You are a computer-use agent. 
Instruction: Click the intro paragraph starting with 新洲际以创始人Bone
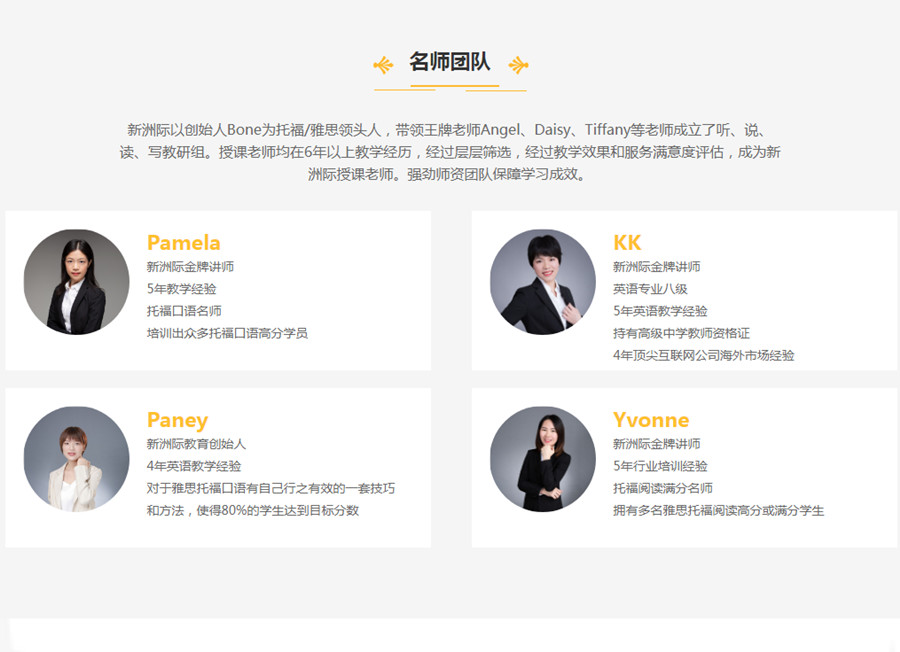(450, 152)
